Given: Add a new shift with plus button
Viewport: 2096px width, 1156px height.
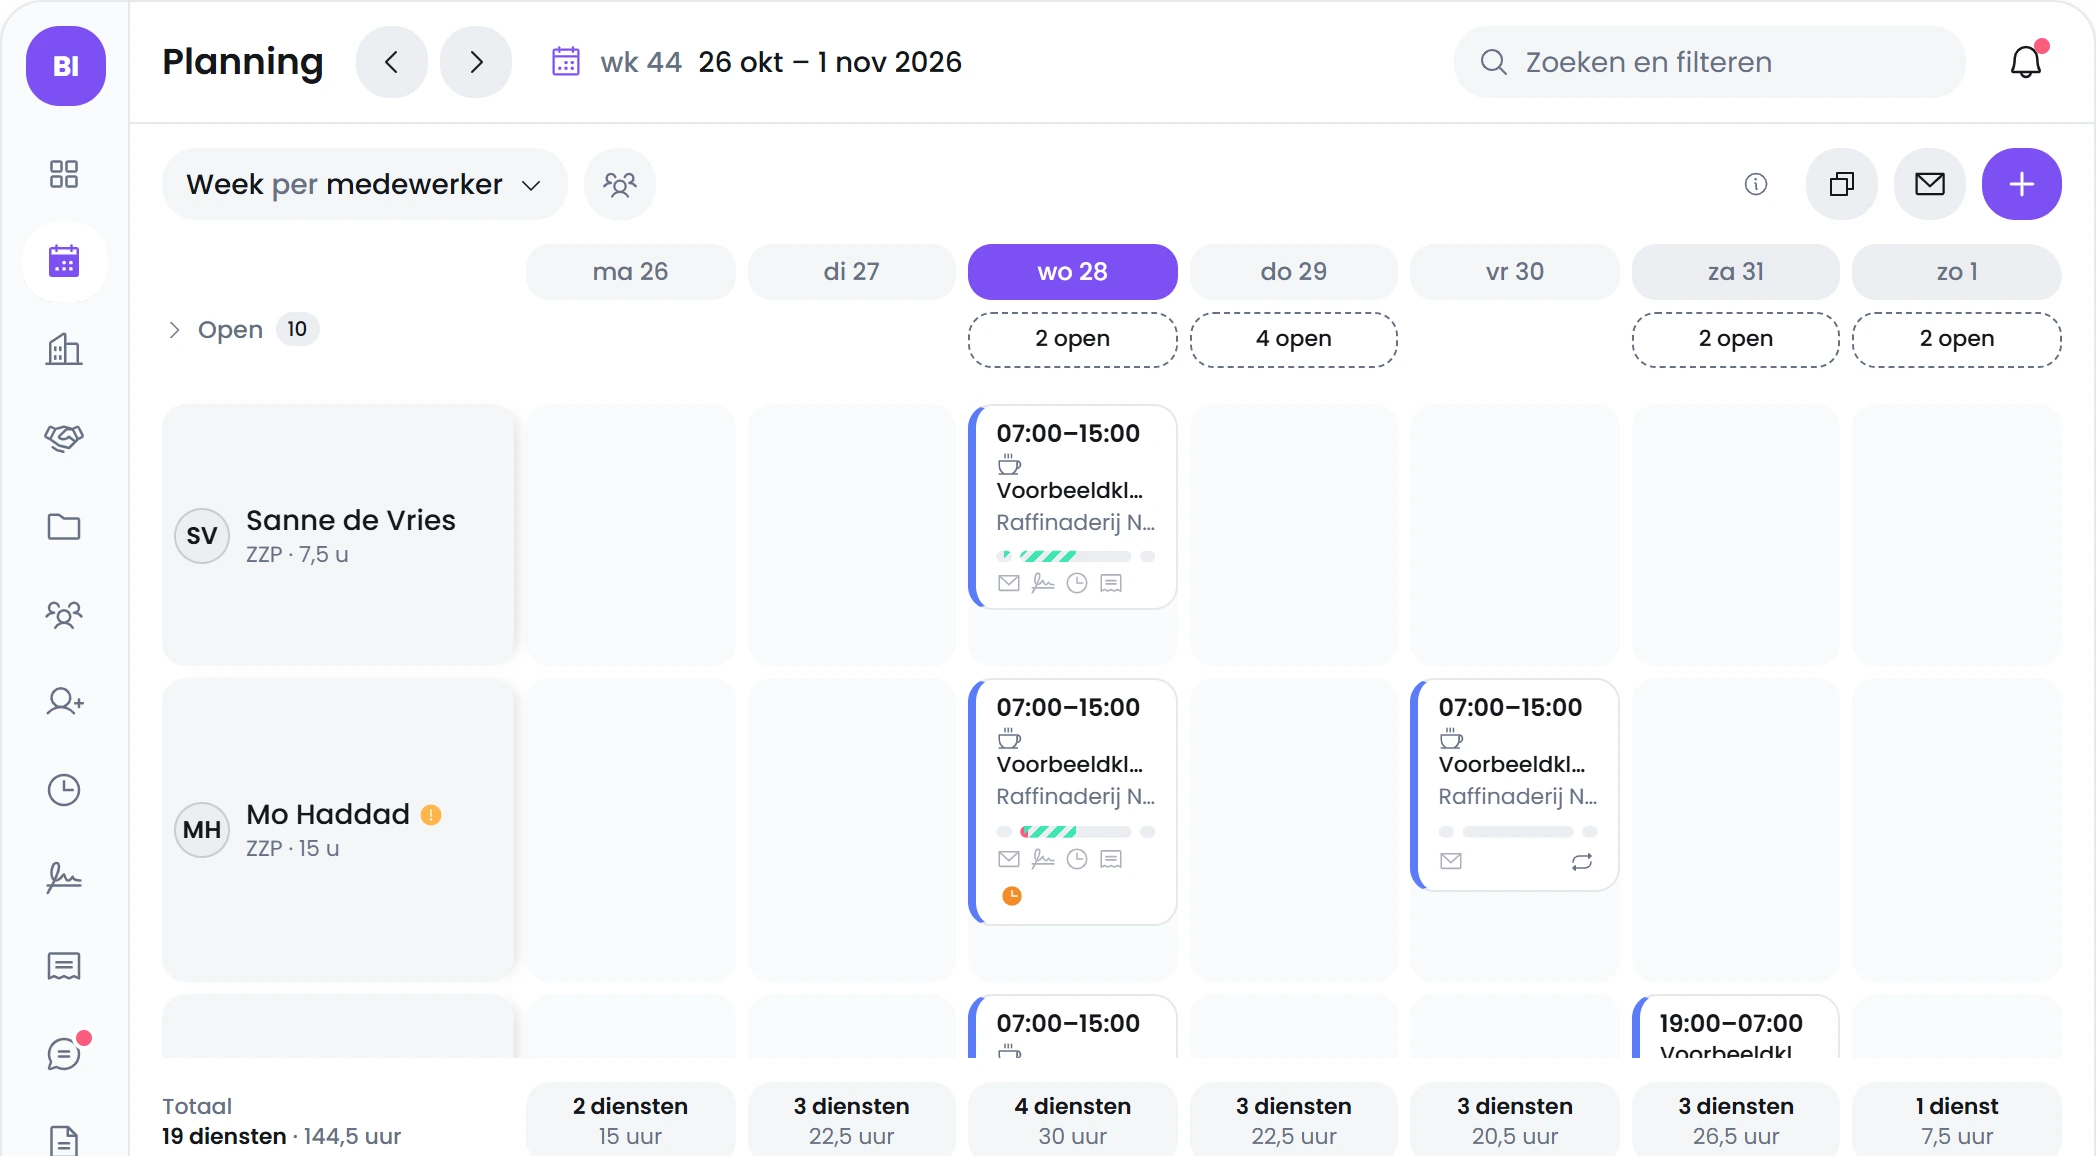Looking at the screenshot, I should click(2022, 184).
